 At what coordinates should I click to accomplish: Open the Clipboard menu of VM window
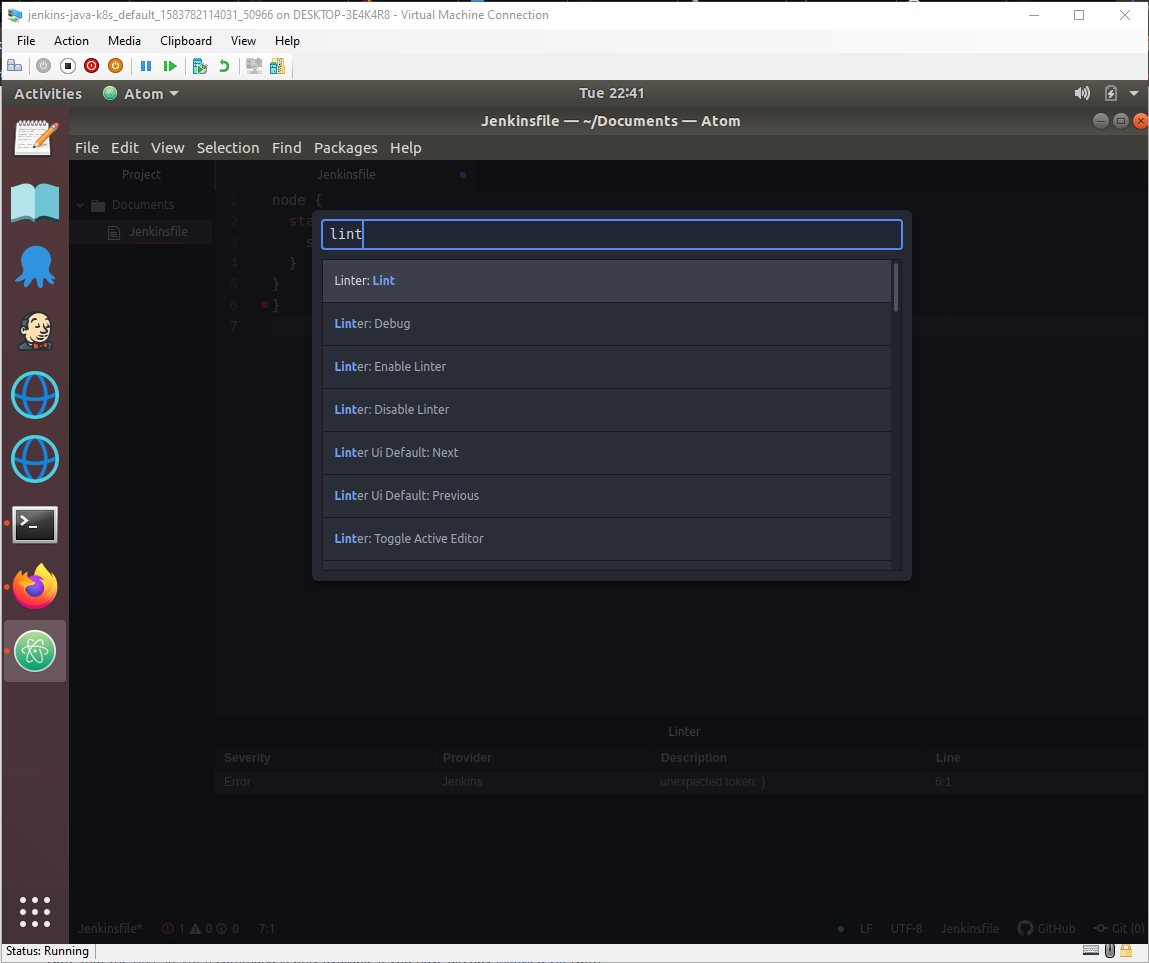click(x=185, y=41)
